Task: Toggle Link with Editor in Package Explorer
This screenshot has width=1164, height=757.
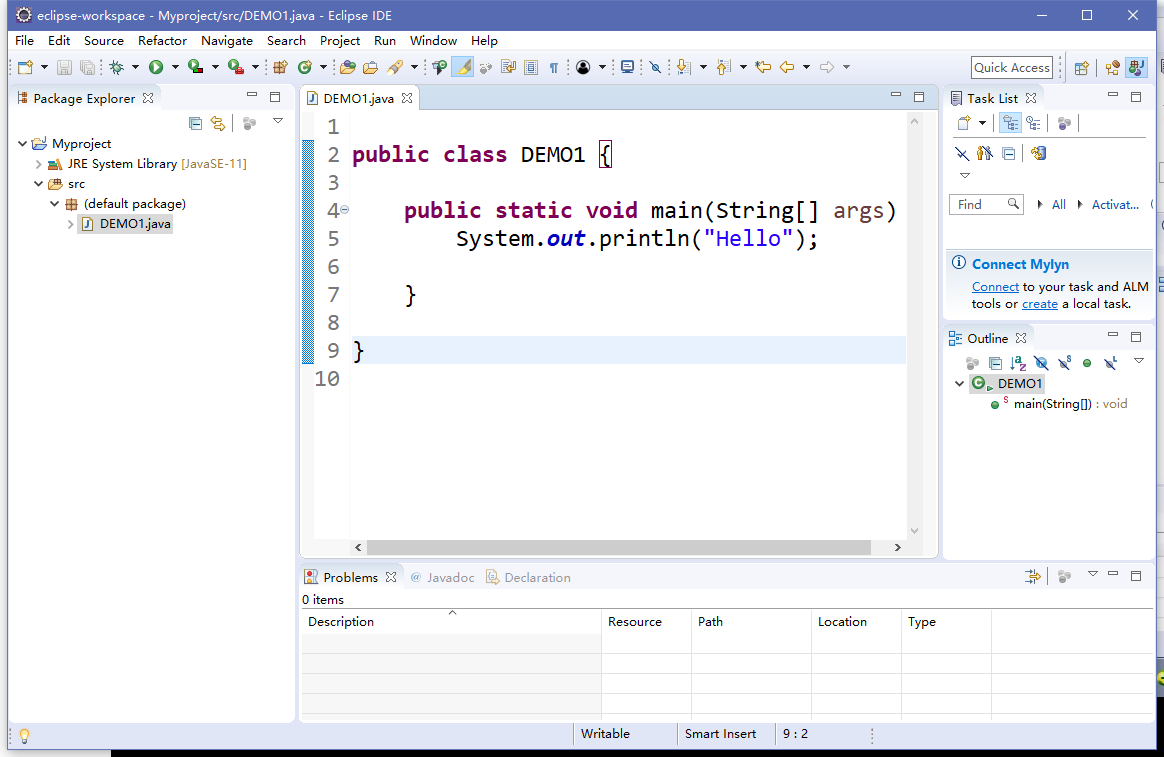Action: click(218, 123)
